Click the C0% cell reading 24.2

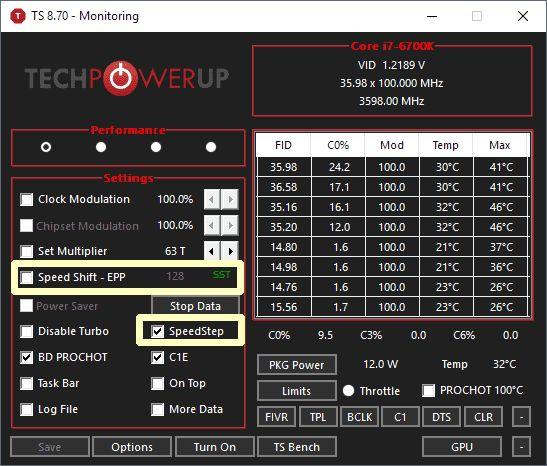pos(339,167)
